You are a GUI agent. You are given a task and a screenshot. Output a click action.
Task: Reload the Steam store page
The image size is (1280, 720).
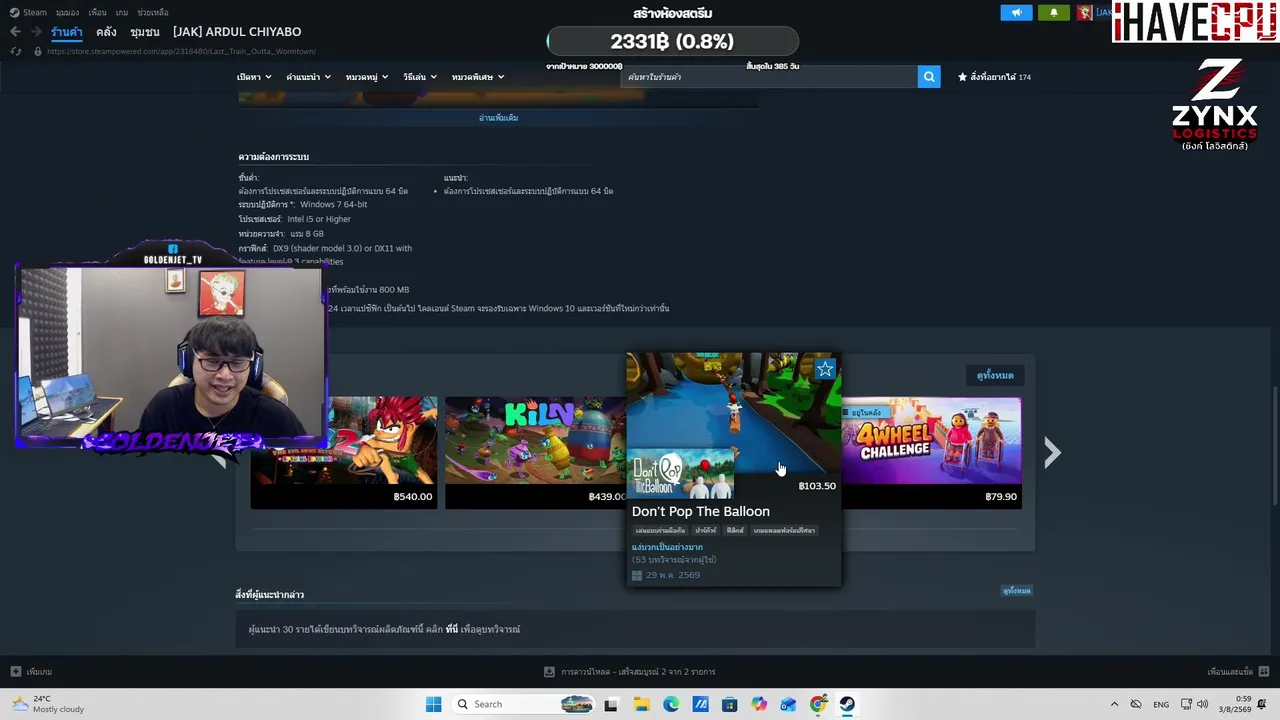click(x=17, y=51)
